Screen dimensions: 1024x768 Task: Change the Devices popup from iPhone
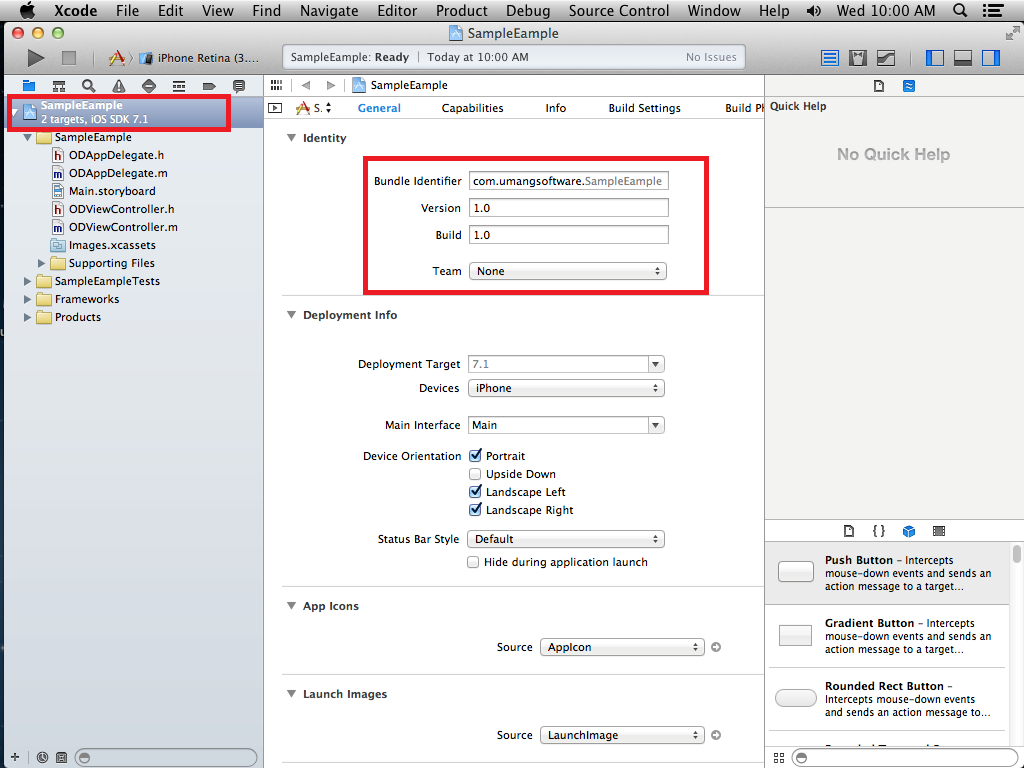point(566,389)
